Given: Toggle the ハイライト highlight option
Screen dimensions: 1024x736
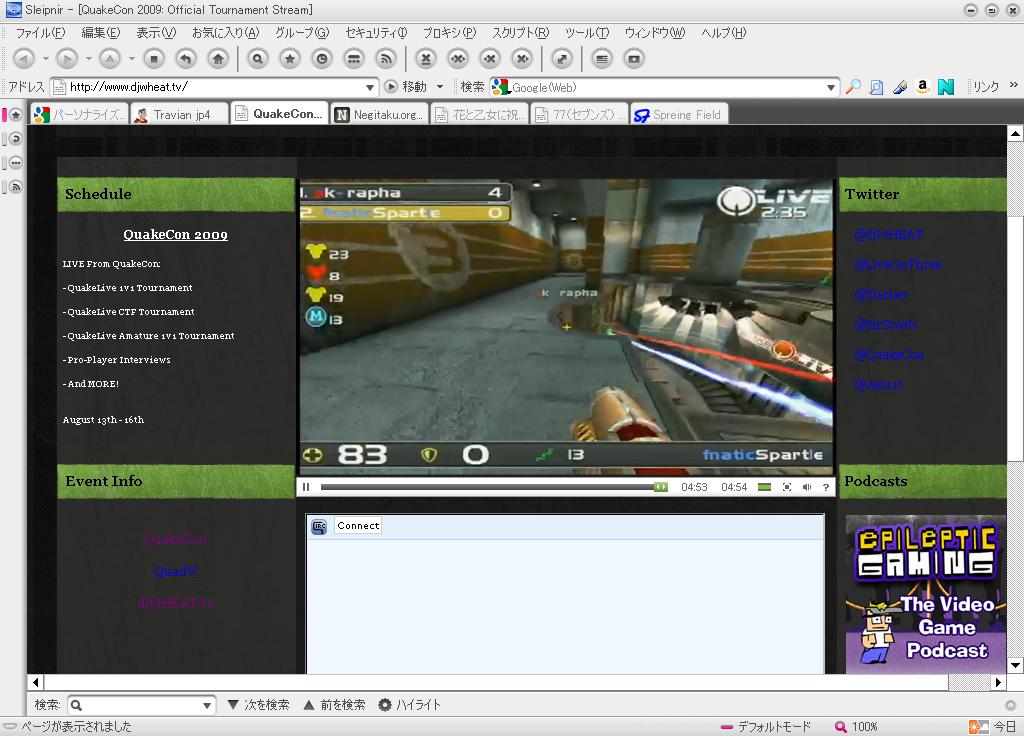Looking at the screenshot, I should [x=409, y=705].
